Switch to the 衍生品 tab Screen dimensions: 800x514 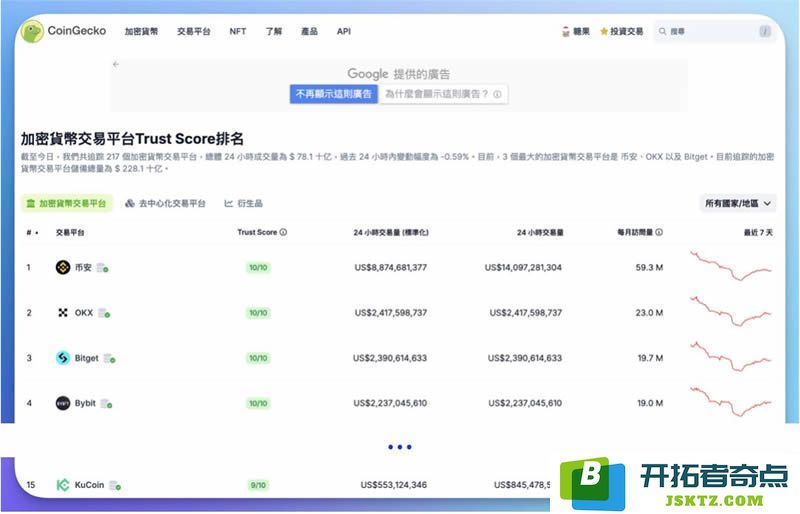243,203
